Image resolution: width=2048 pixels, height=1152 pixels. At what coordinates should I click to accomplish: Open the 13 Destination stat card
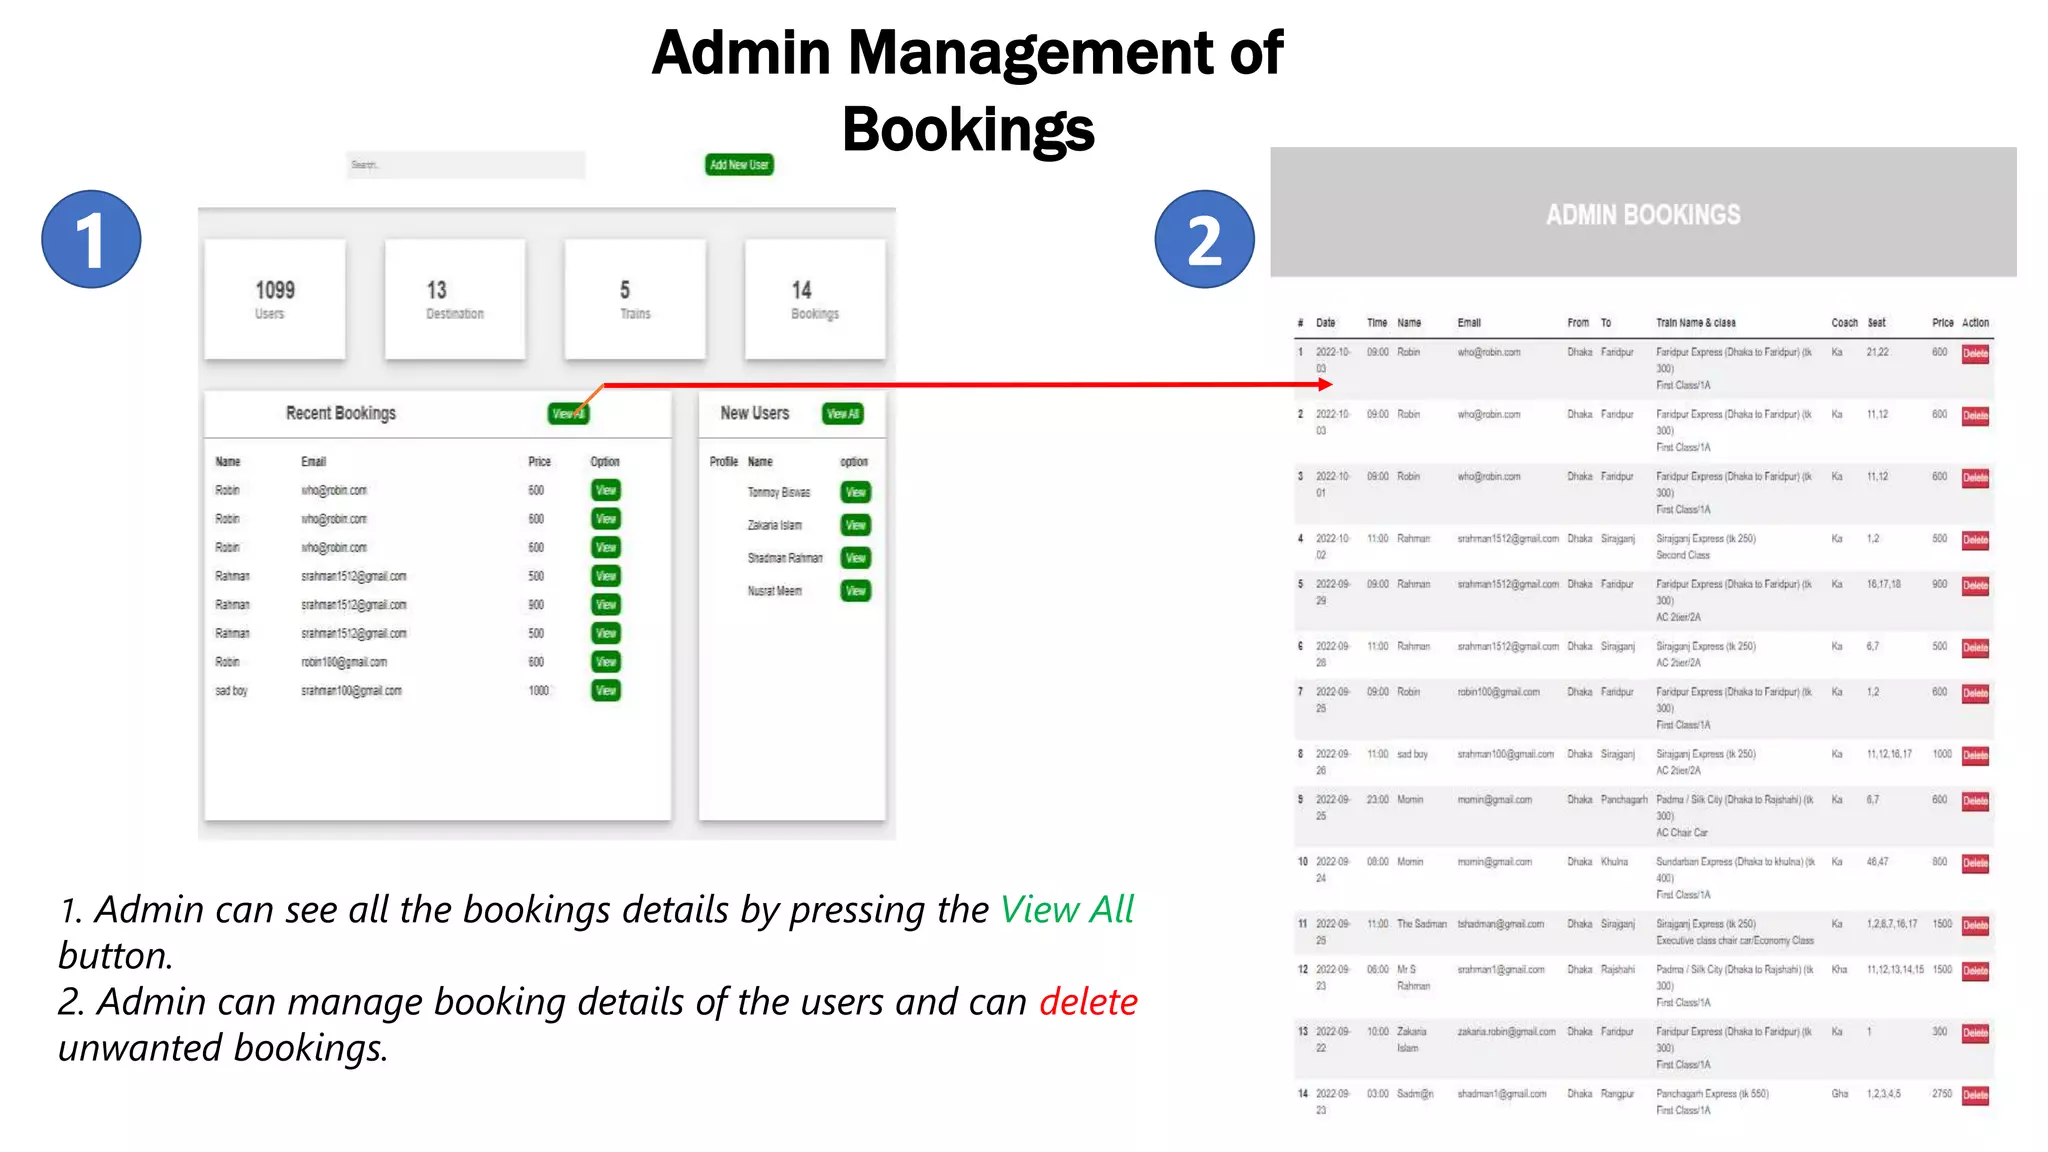coord(455,299)
